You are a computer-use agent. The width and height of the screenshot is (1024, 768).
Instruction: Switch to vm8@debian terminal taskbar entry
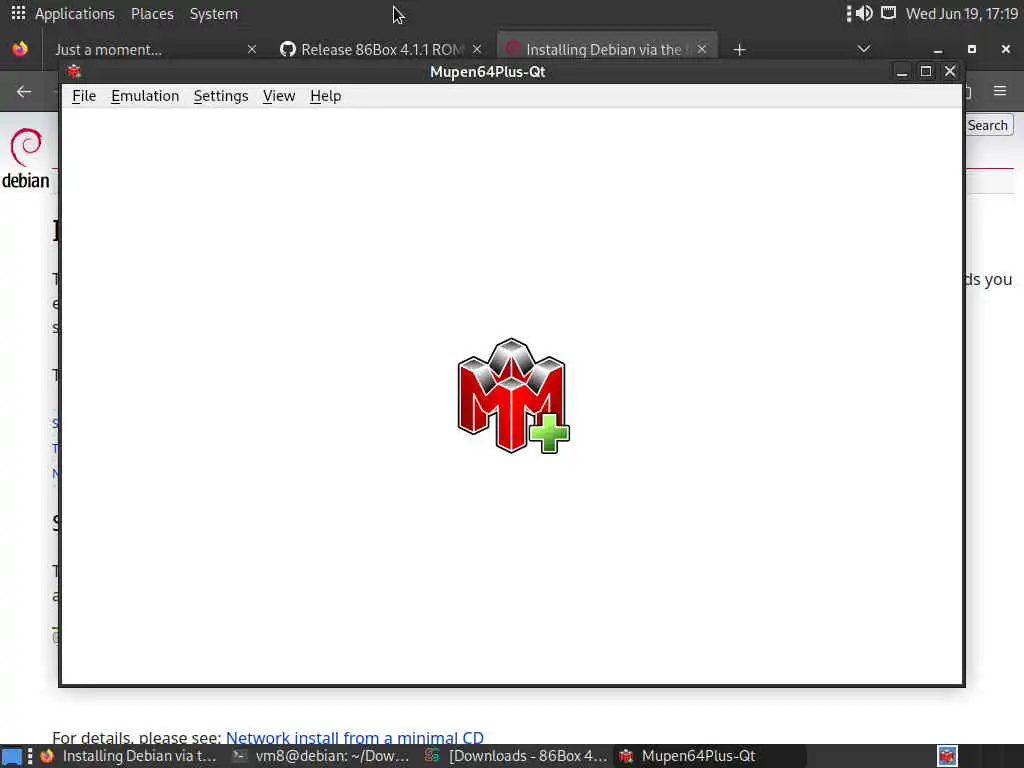[x=321, y=756]
